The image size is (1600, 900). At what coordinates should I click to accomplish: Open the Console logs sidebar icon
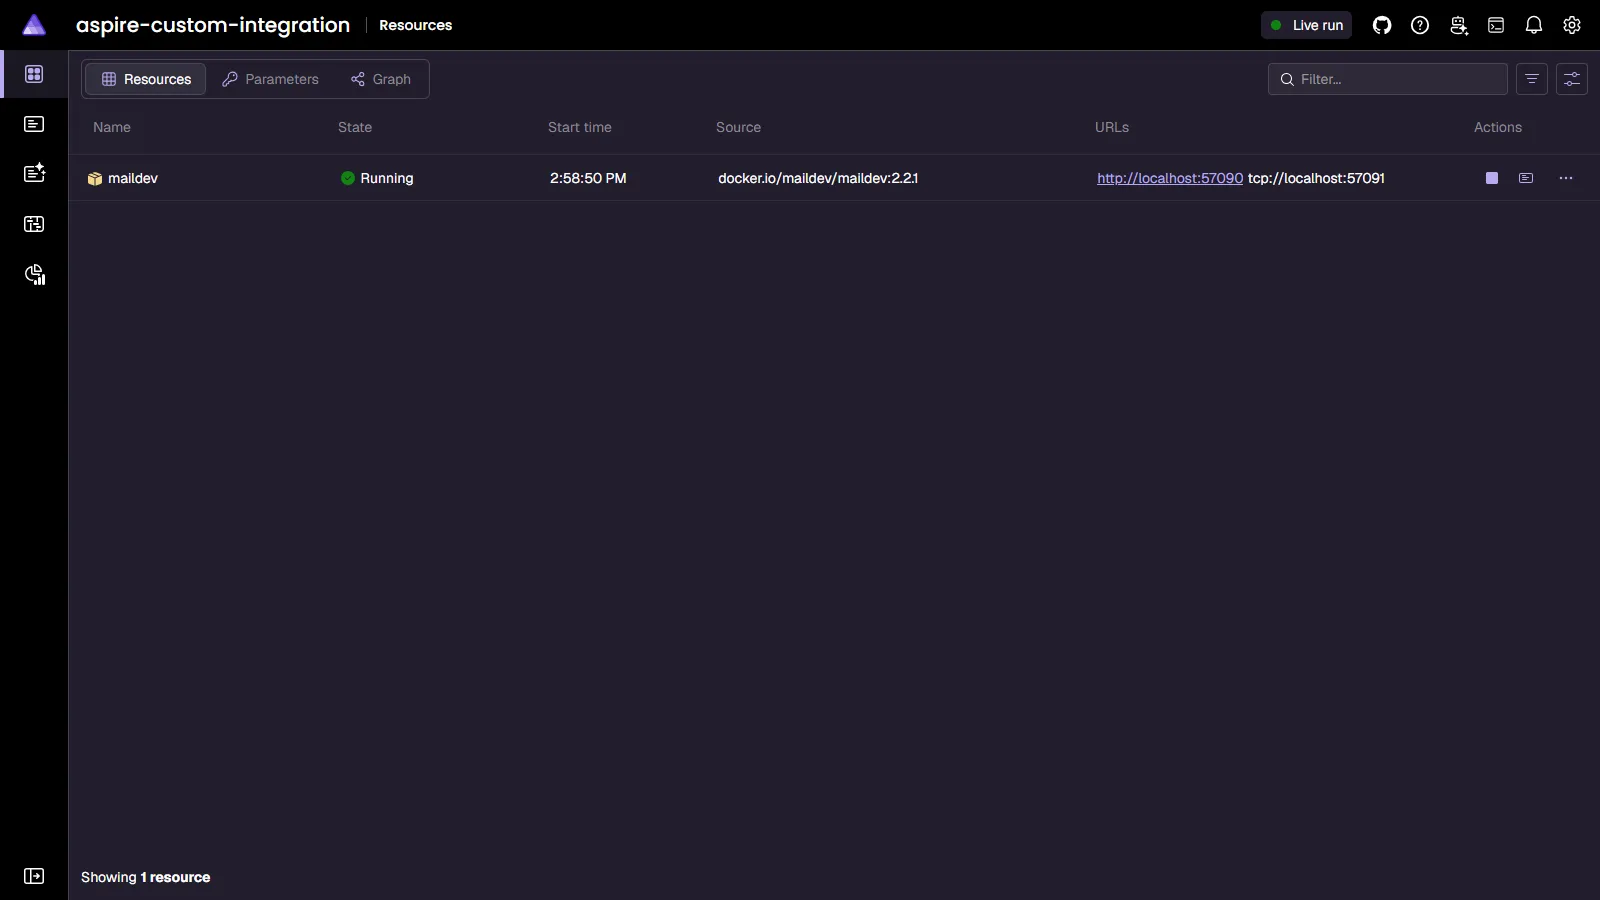pyautogui.click(x=34, y=124)
